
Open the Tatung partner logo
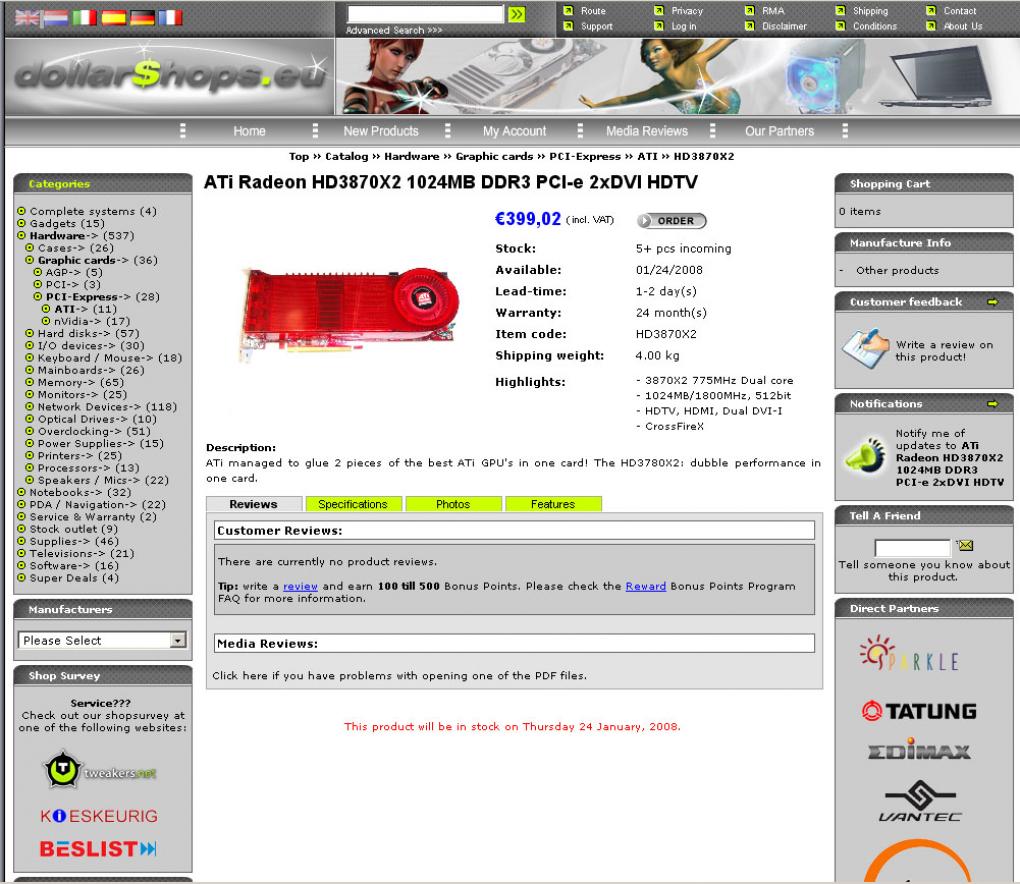point(919,711)
